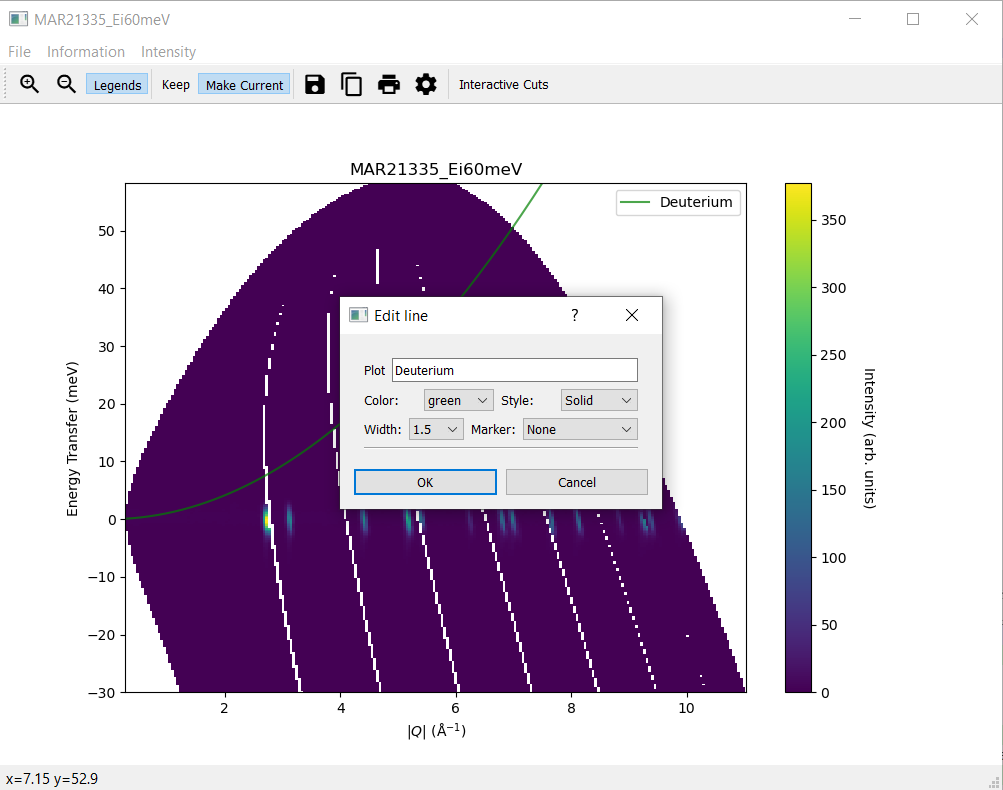Click the Plot name field containing Deuterium
The height and width of the screenshot is (790, 1003).
[x=514, y=370]
